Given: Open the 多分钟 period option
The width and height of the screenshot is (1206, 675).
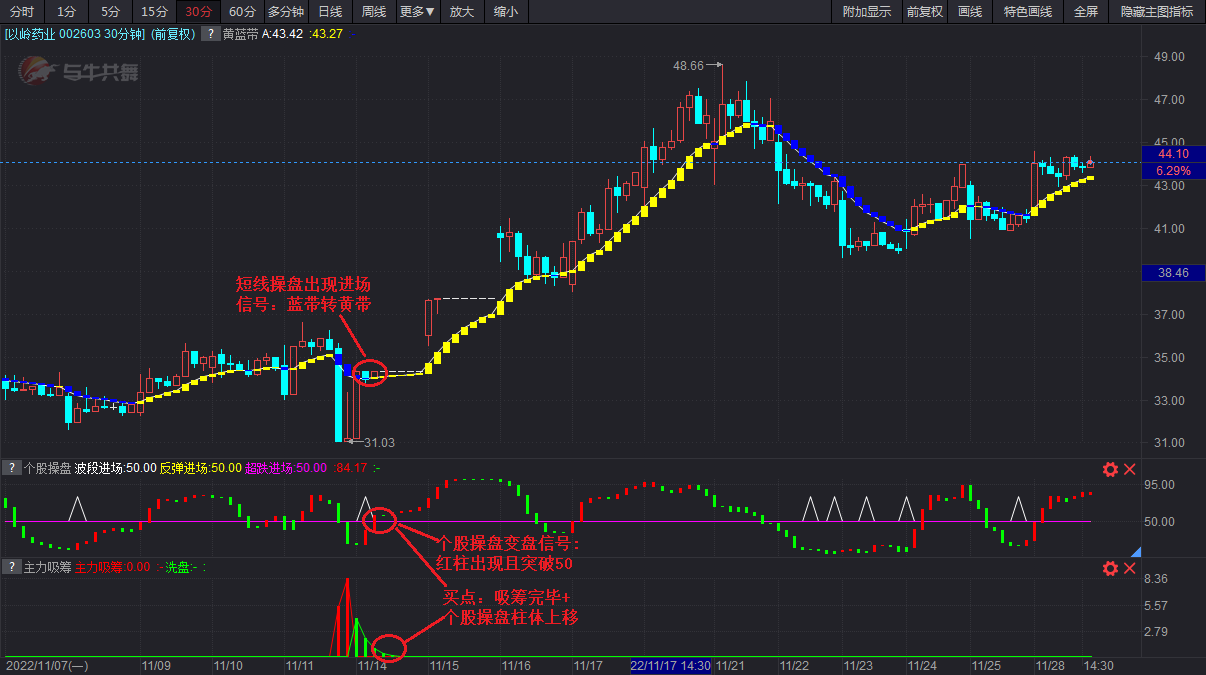Looking at the screenshot, I should [285, 12].
